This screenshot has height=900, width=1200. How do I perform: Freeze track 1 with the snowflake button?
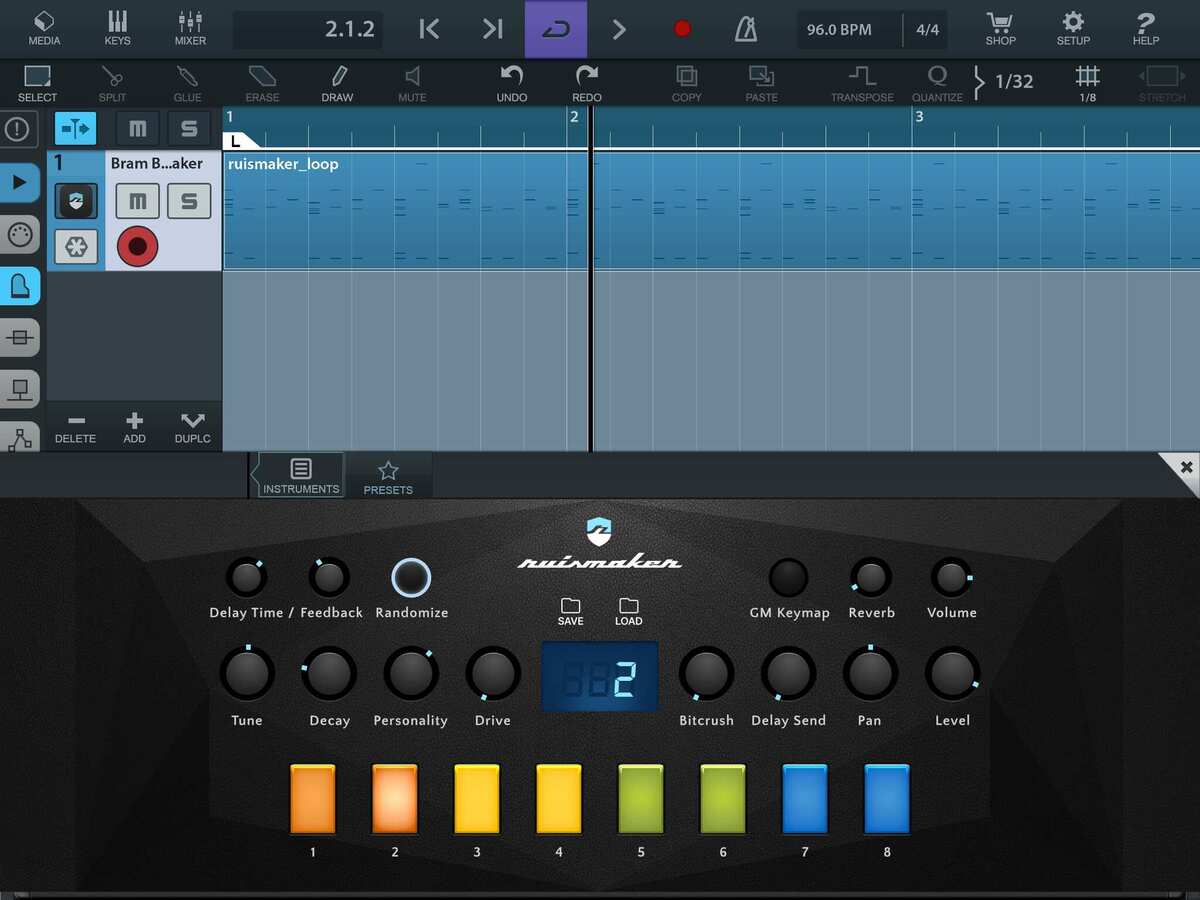76,246
